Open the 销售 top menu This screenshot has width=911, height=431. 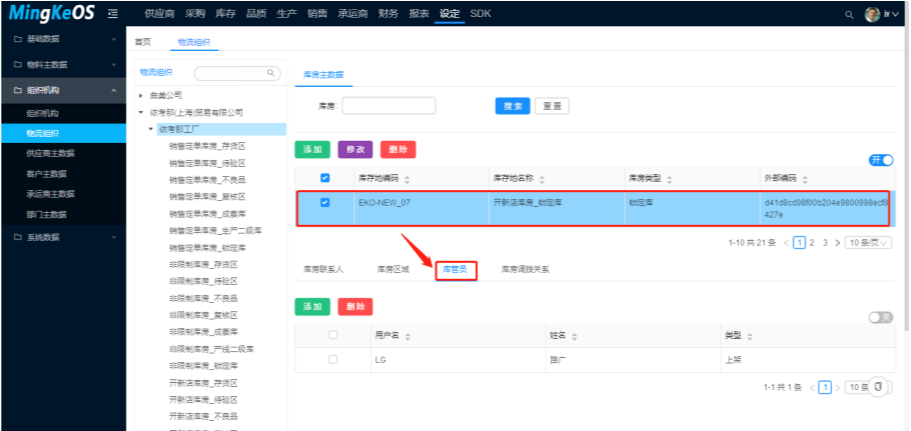(317, 13)
